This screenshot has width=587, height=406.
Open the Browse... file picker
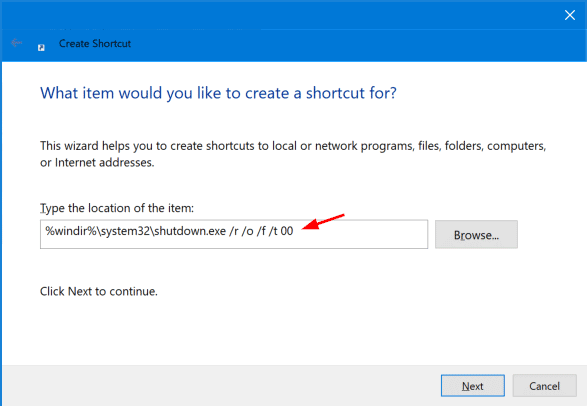(476, 235)
